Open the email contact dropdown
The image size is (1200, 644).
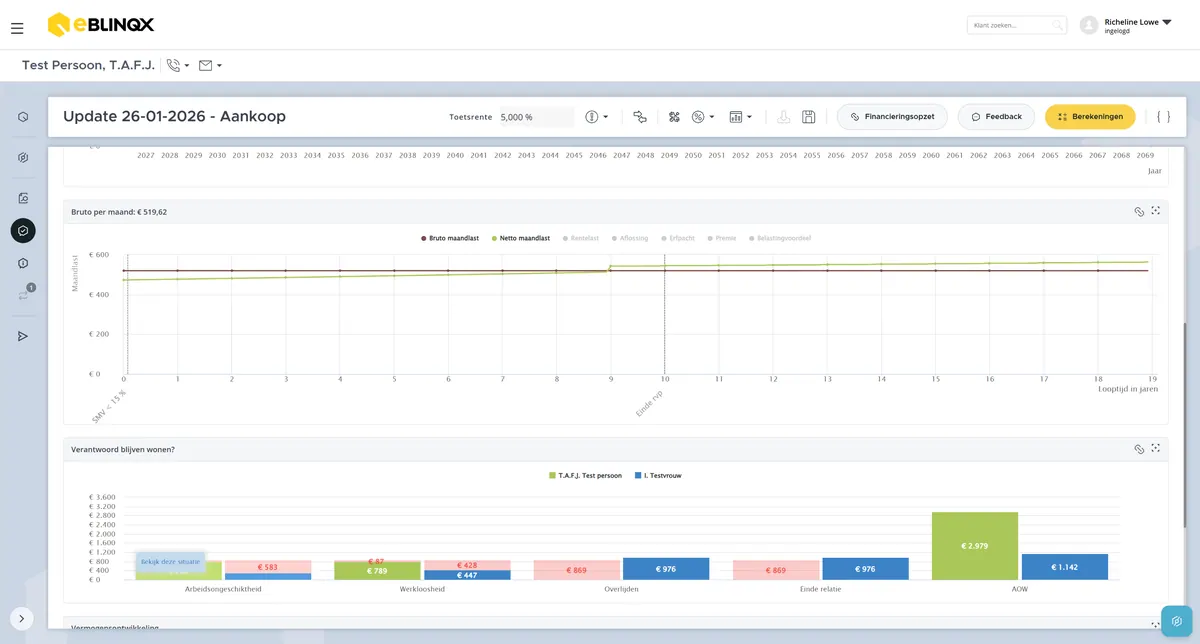210,66
